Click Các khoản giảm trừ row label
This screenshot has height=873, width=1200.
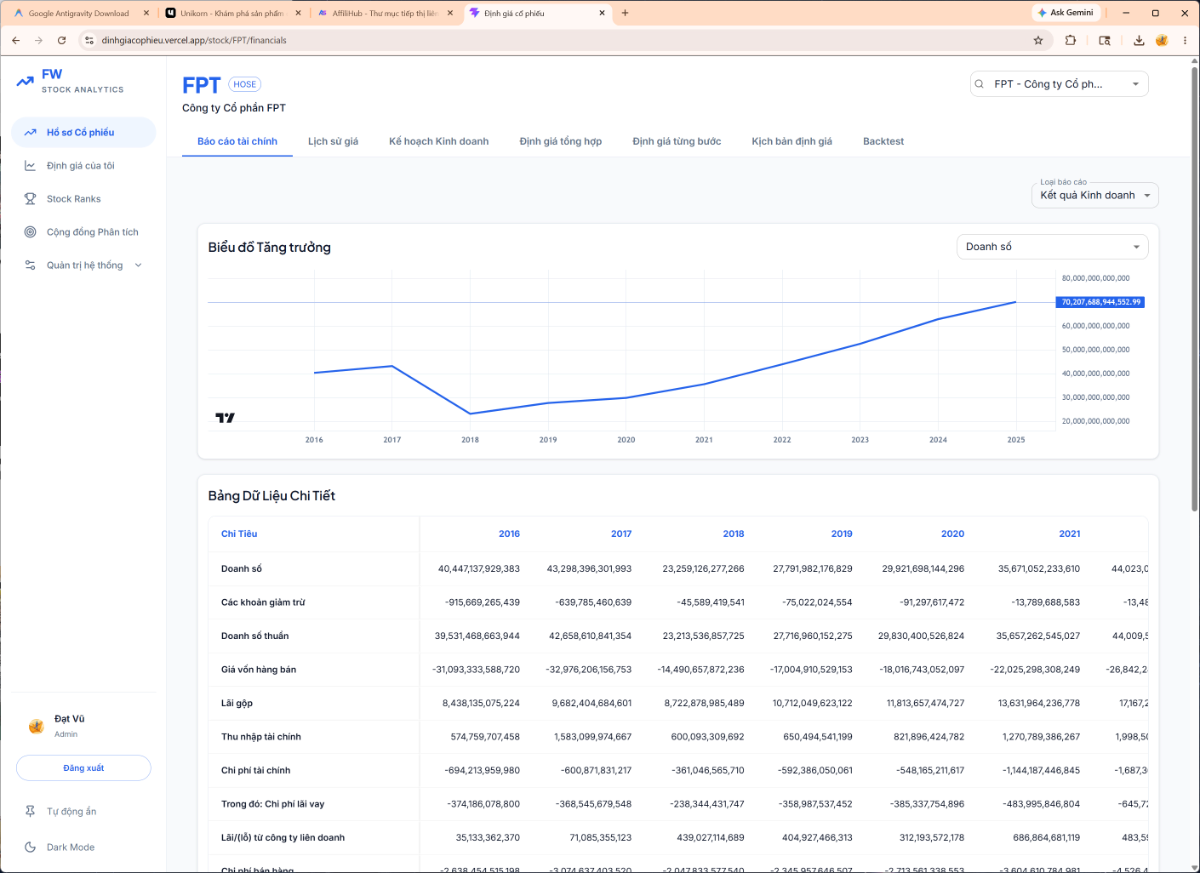pos(265,602)
